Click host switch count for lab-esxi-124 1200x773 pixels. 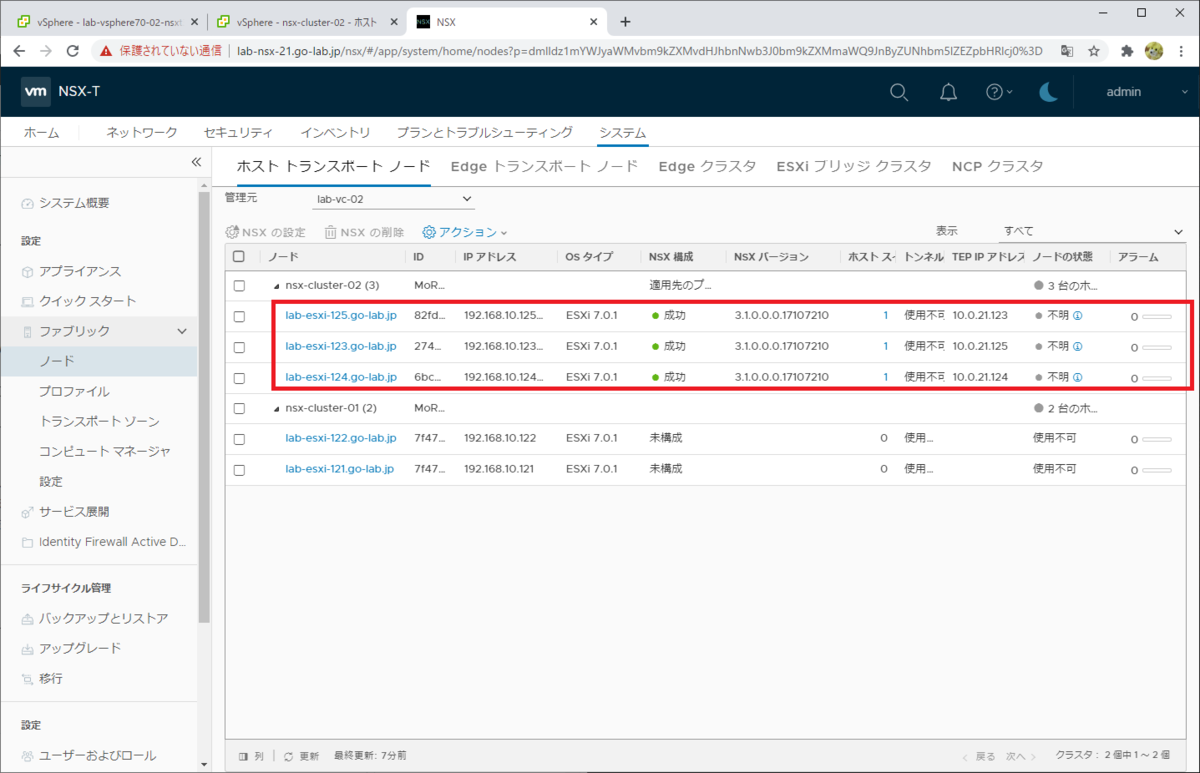click(885, 377)
